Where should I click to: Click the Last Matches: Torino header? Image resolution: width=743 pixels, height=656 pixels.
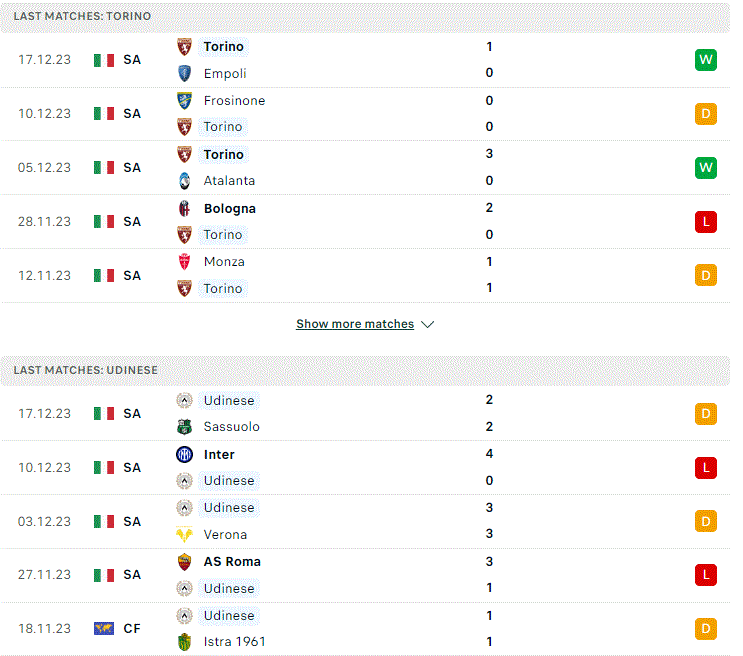(365, 16)
